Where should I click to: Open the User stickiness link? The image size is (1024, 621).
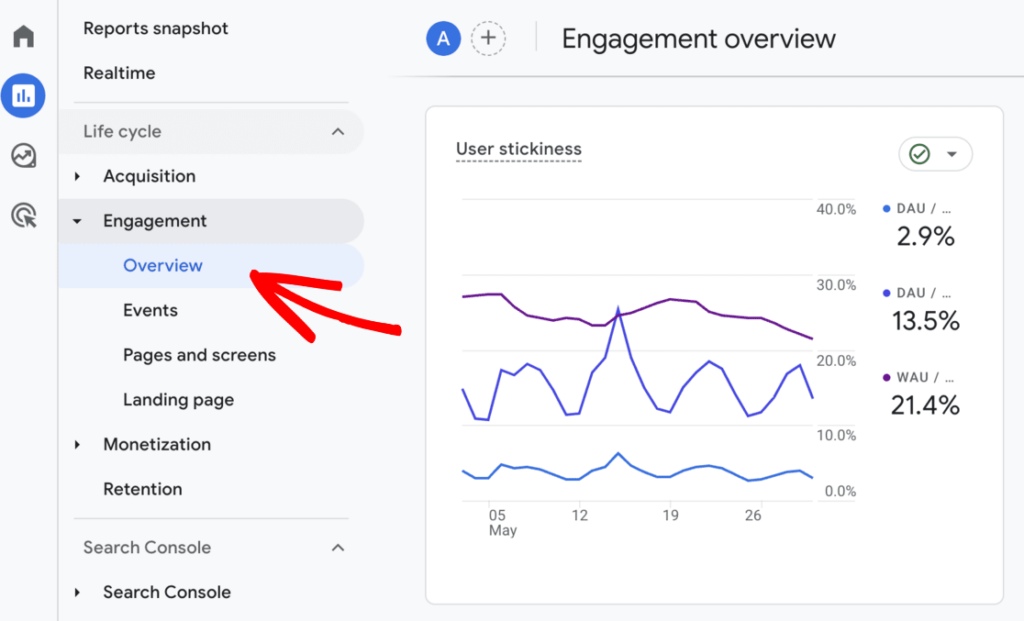[518, 148]
